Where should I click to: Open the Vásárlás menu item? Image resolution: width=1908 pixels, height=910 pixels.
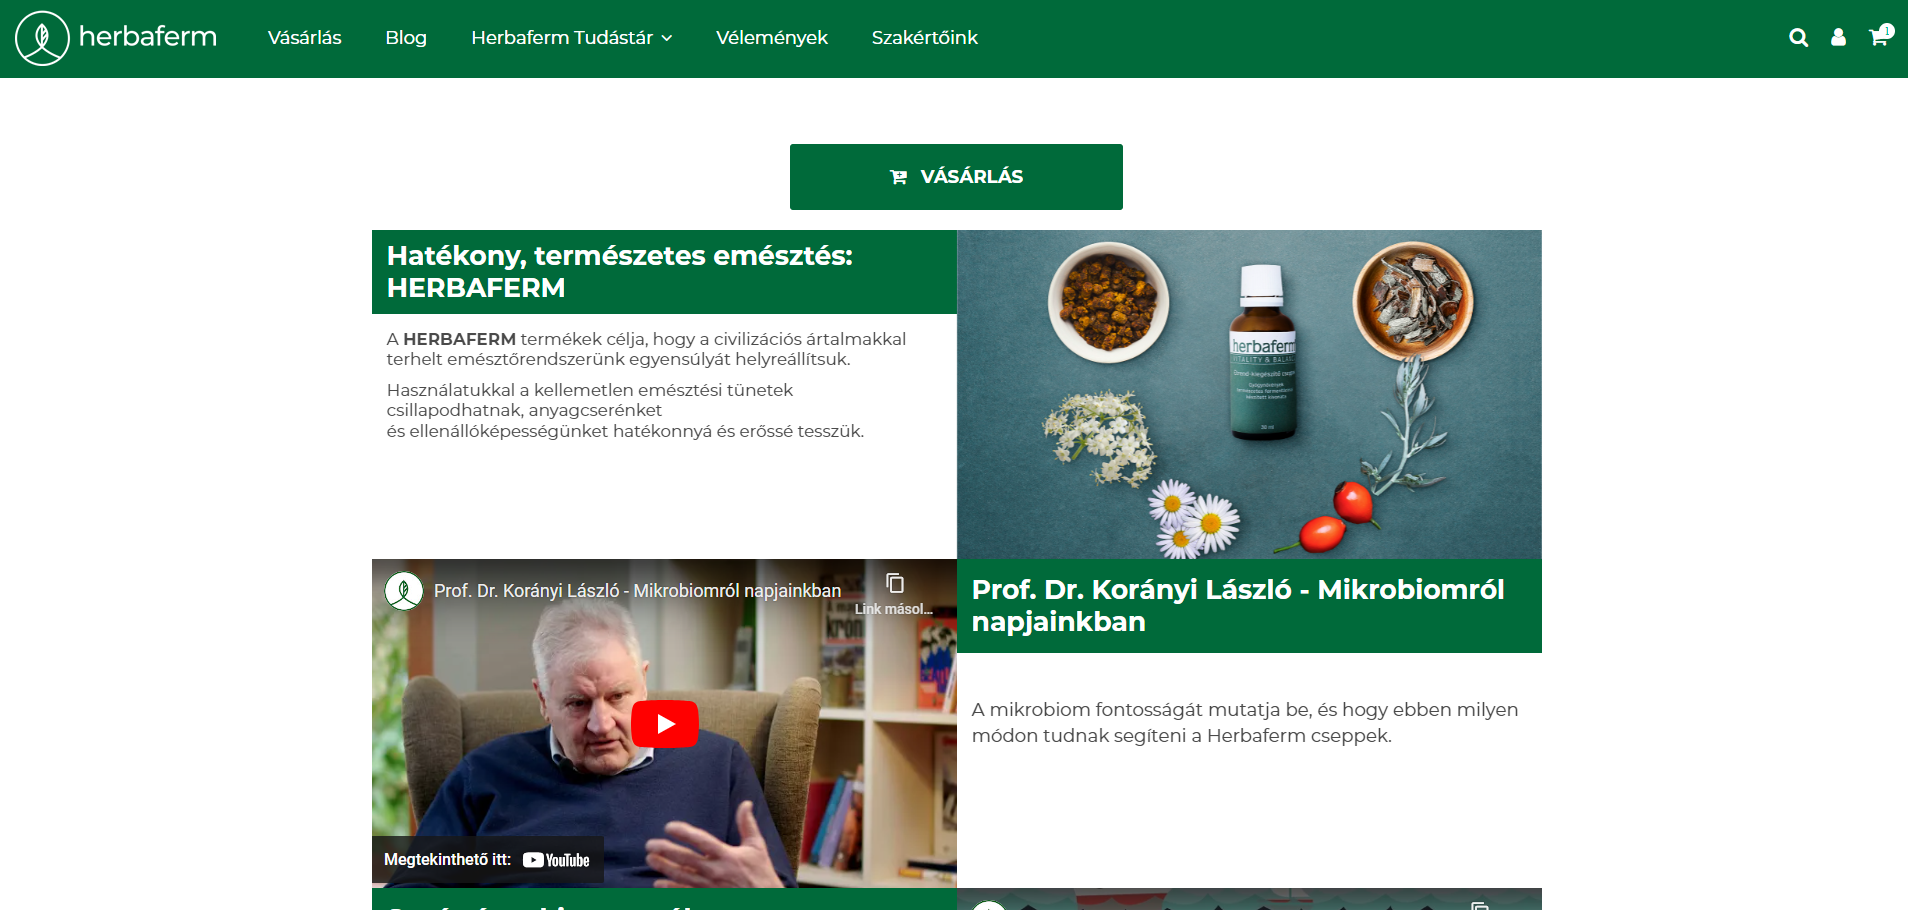click(304, 38)
